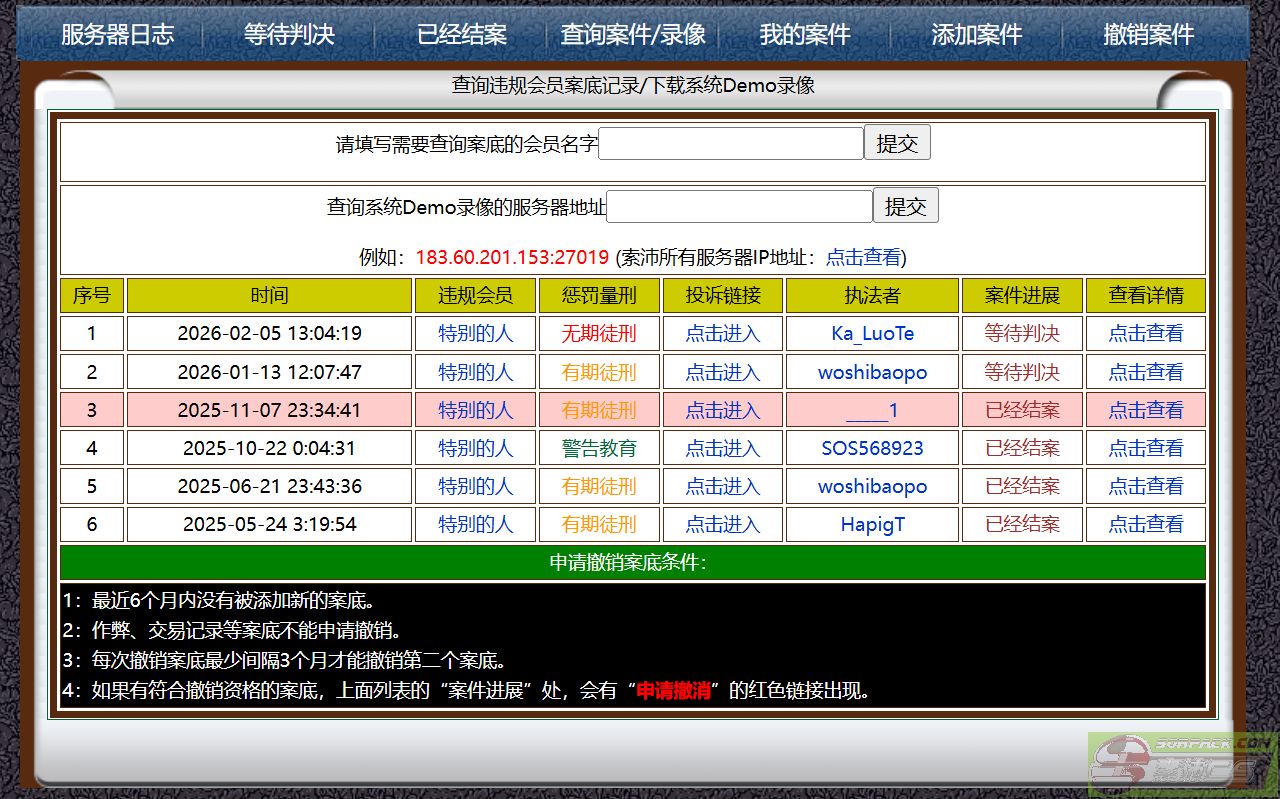Open enforcer Ka_LuoTe's profile link
Viewport: 1280px width, 799px height.
[872, 333]
